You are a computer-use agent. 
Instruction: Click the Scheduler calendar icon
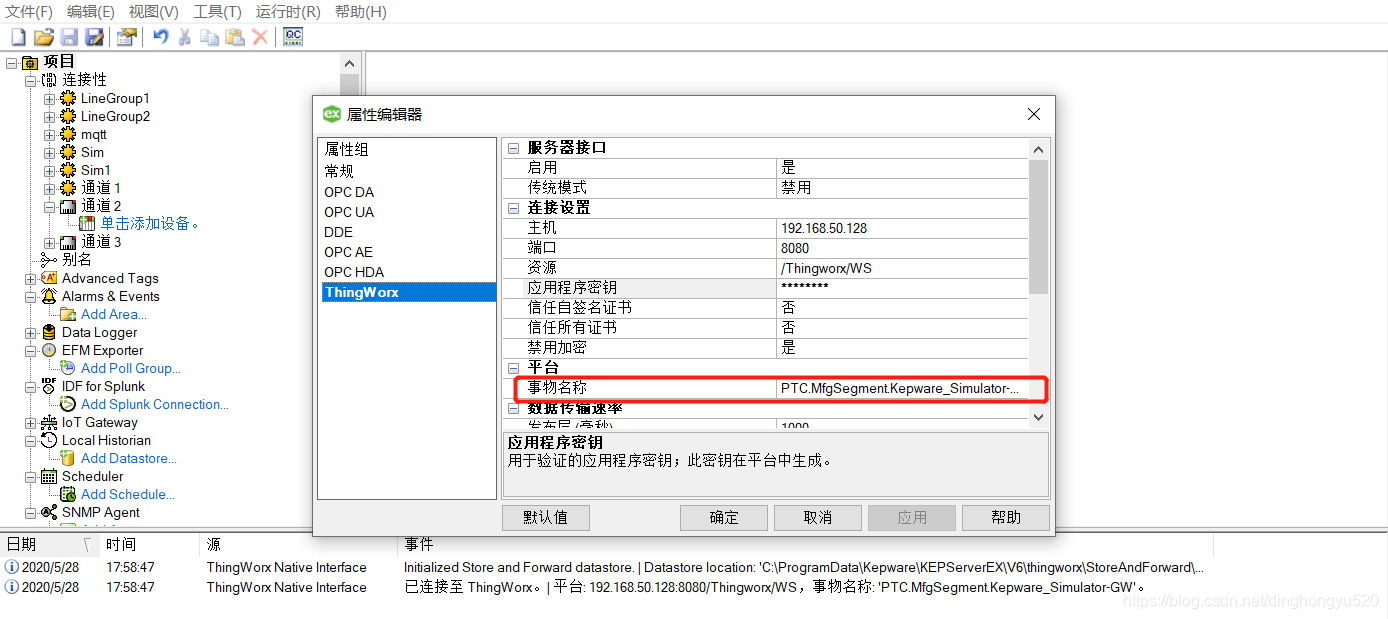point(49,476)
